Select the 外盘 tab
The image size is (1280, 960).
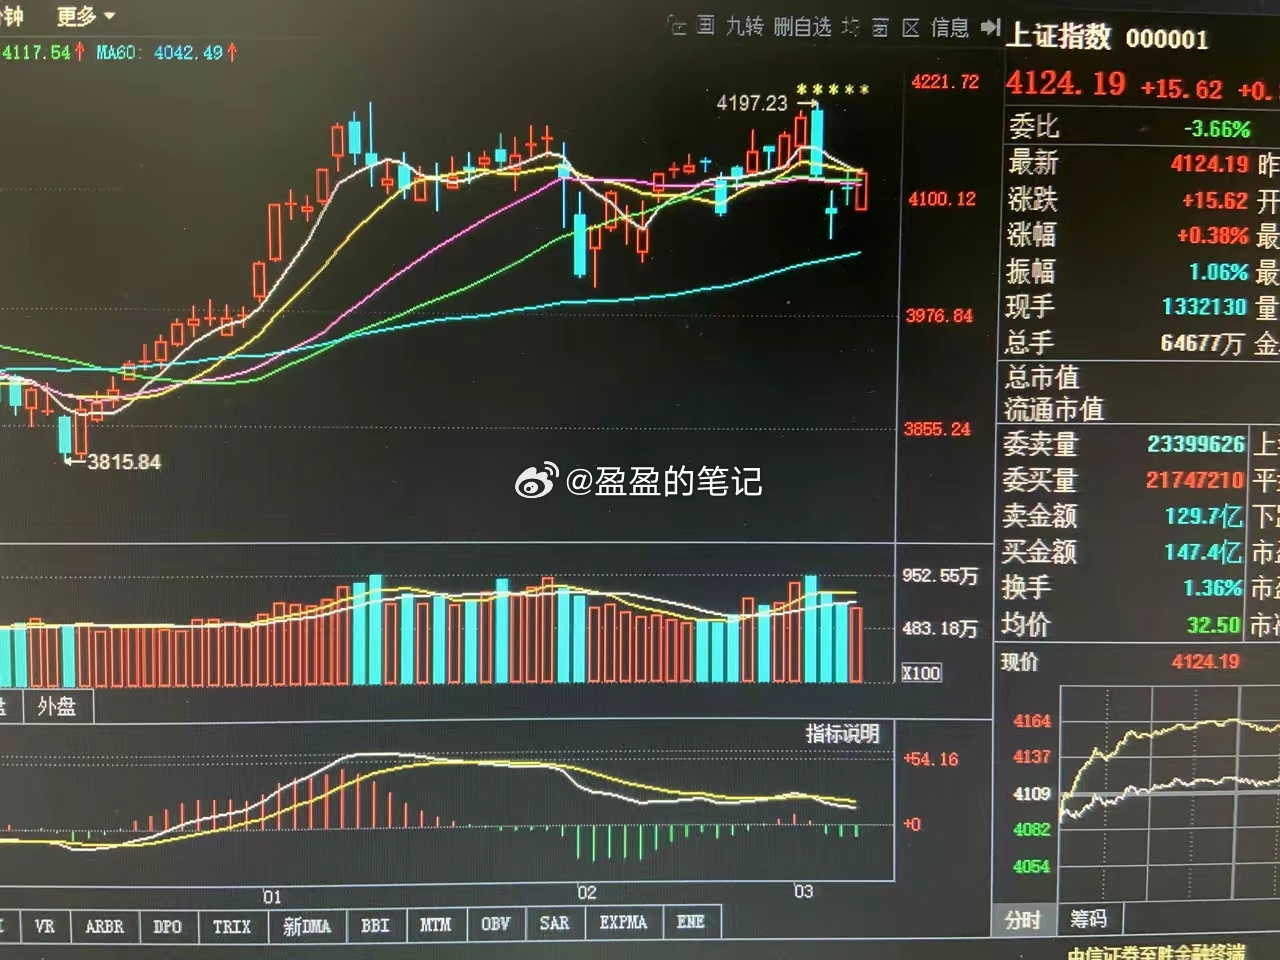[x=57, y=706]
